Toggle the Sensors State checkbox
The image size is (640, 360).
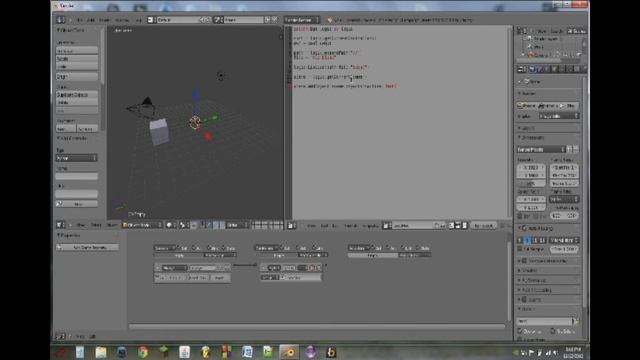(x=224, y=248)
